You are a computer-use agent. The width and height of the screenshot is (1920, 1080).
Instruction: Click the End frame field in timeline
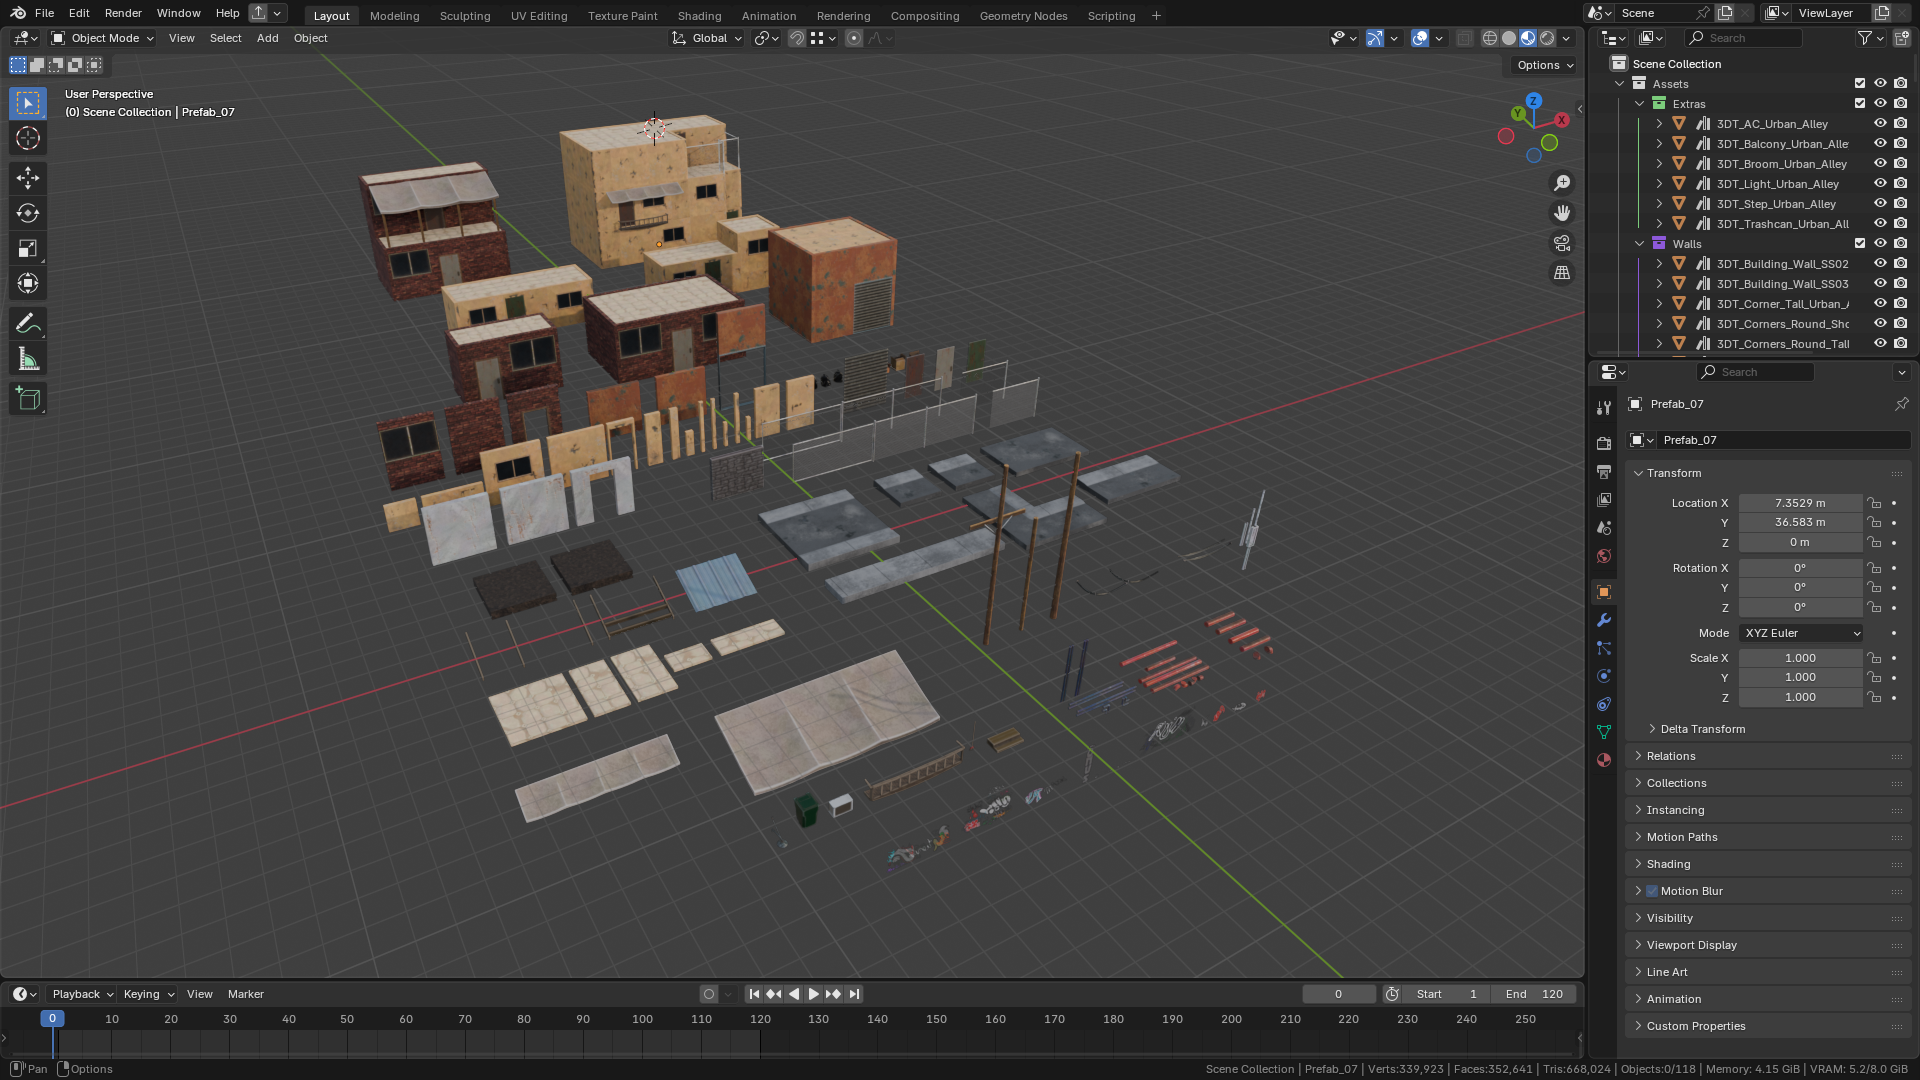[x=1534, y=994]
